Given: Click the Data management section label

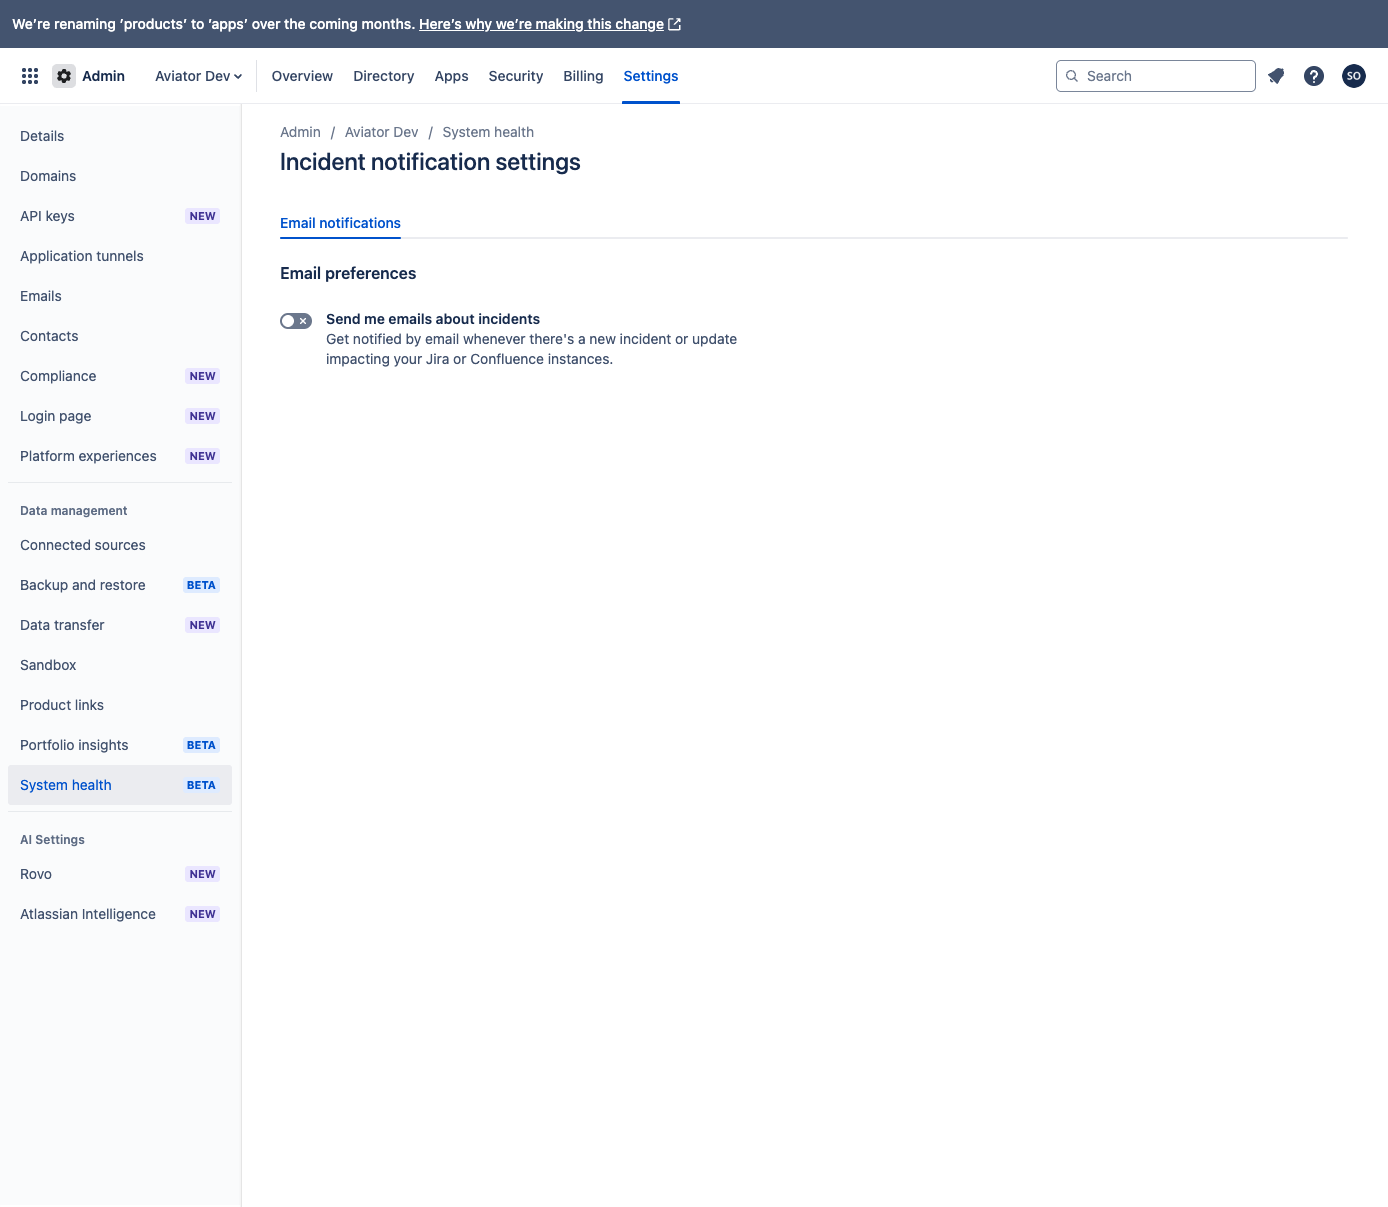Looking at the screenshot, I should click(x=74, y=511).
